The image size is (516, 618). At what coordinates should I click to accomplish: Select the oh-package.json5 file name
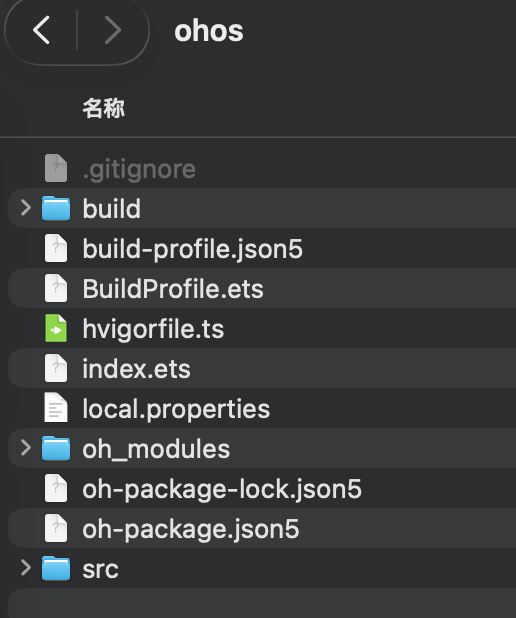(x=191, y=529)
